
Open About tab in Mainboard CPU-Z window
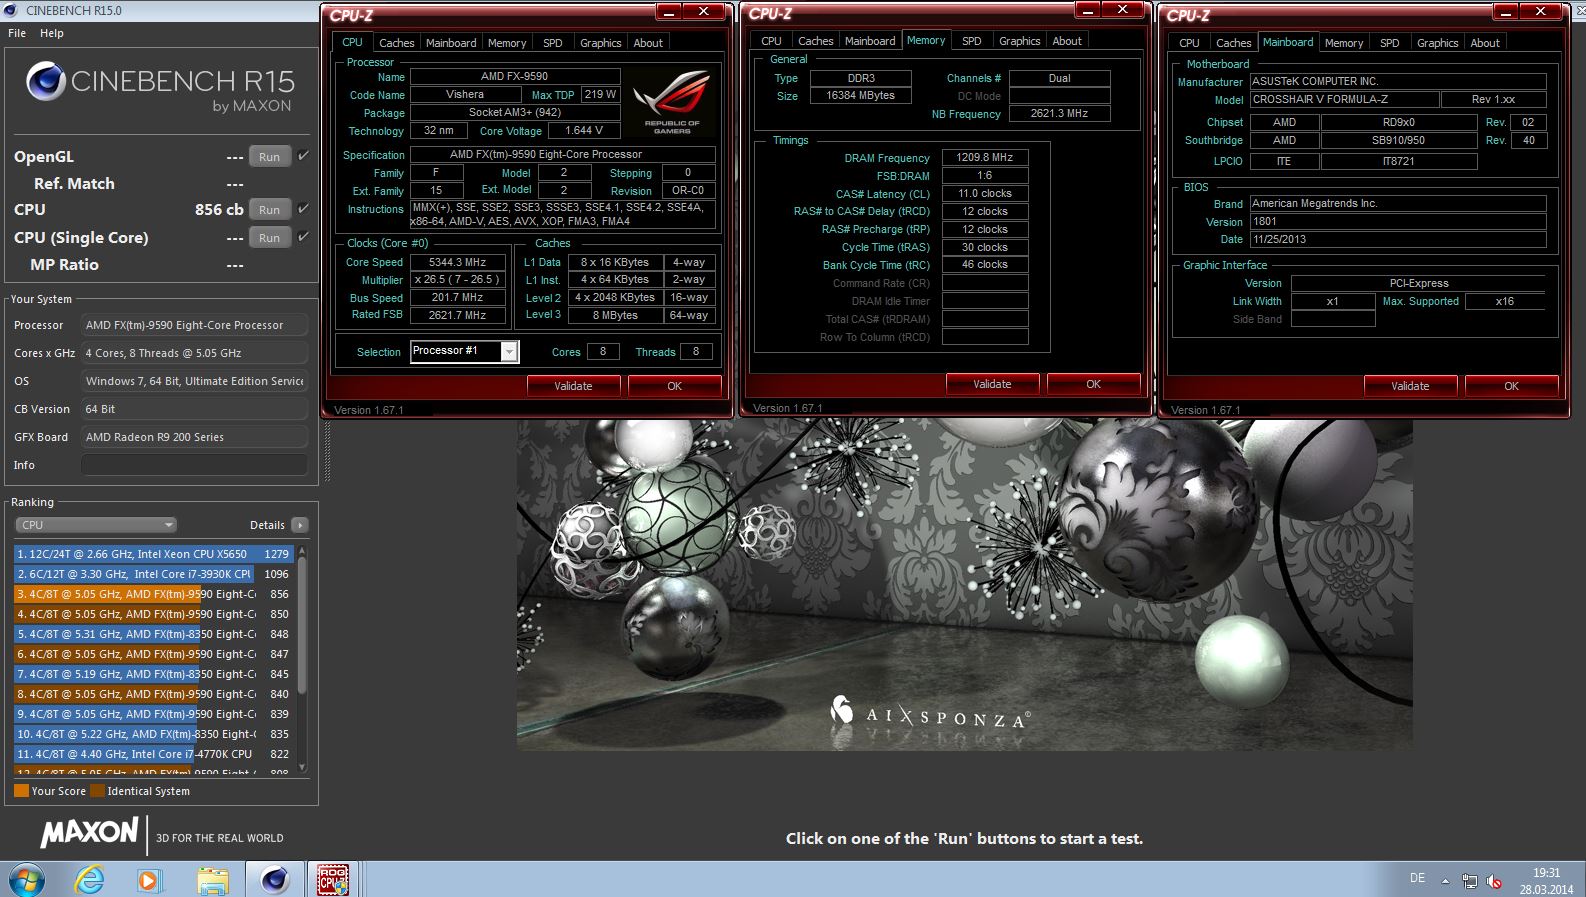point(1484,43)
